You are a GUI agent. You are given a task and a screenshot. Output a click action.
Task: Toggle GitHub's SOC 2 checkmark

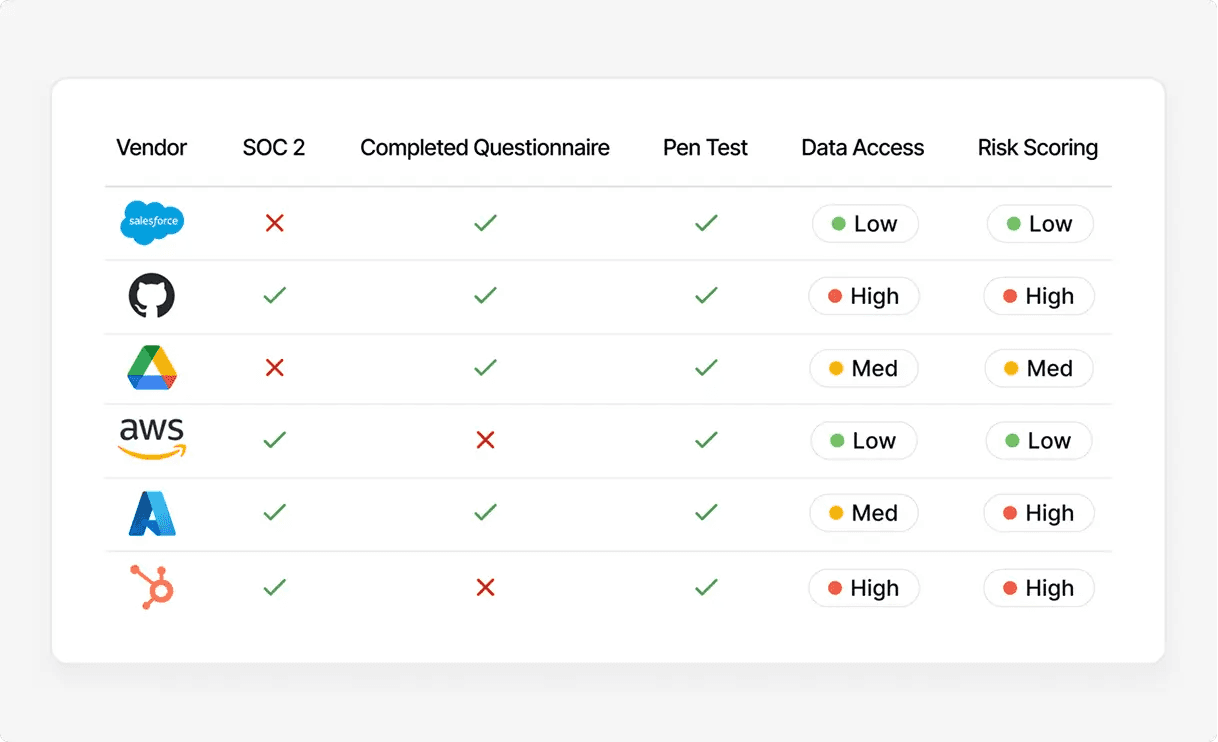[x=274, y=296]
